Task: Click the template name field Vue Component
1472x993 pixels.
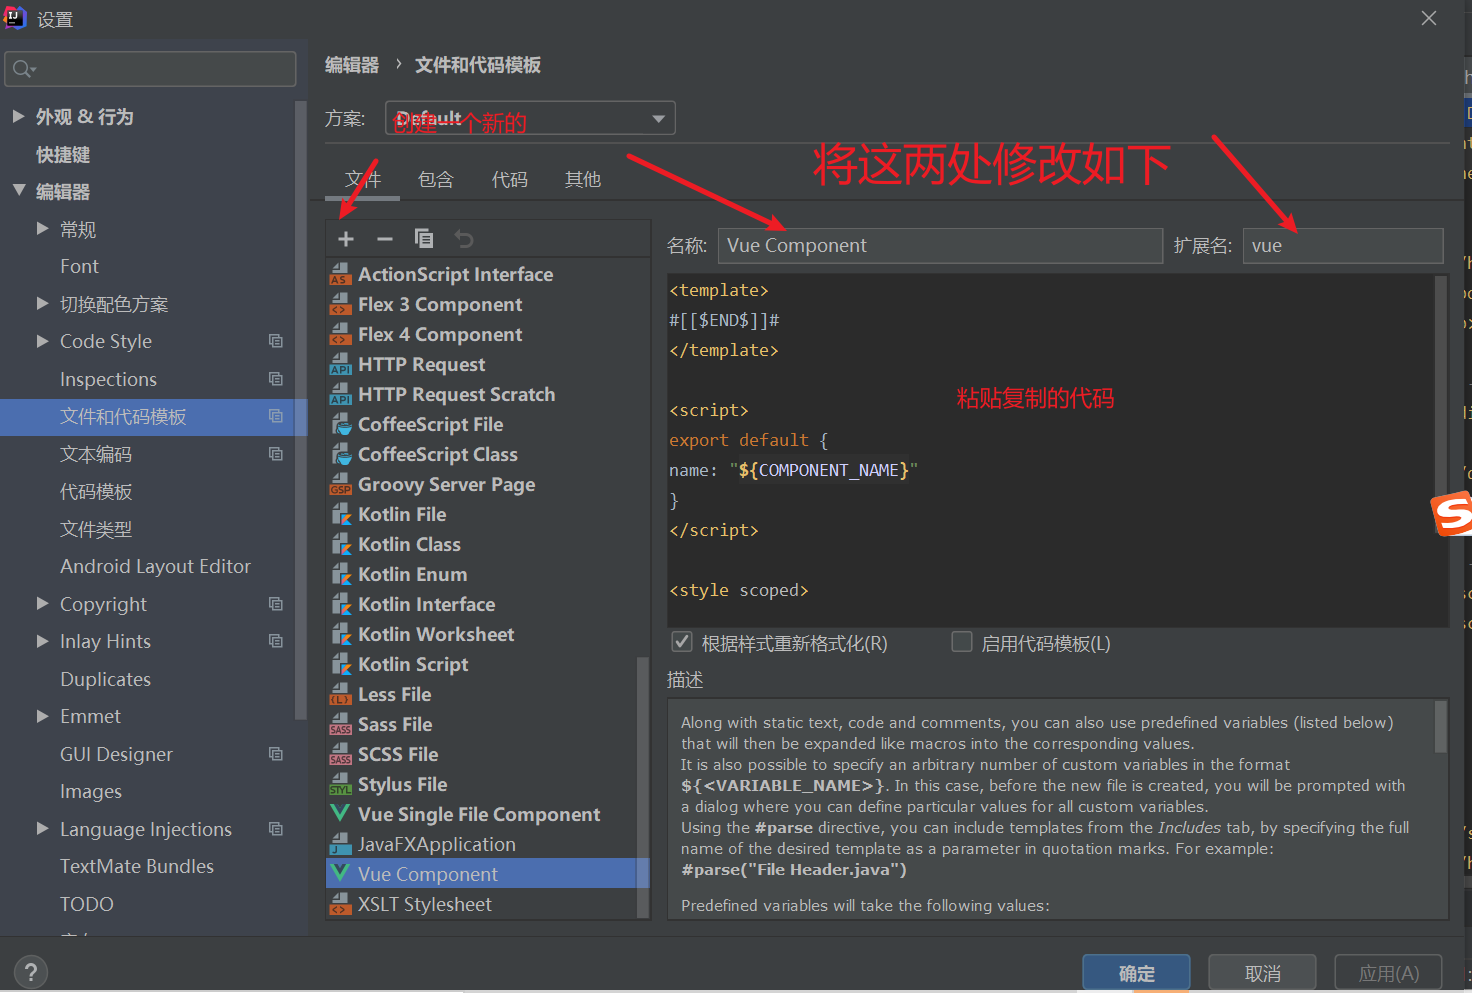Action: tap(940, 246)
